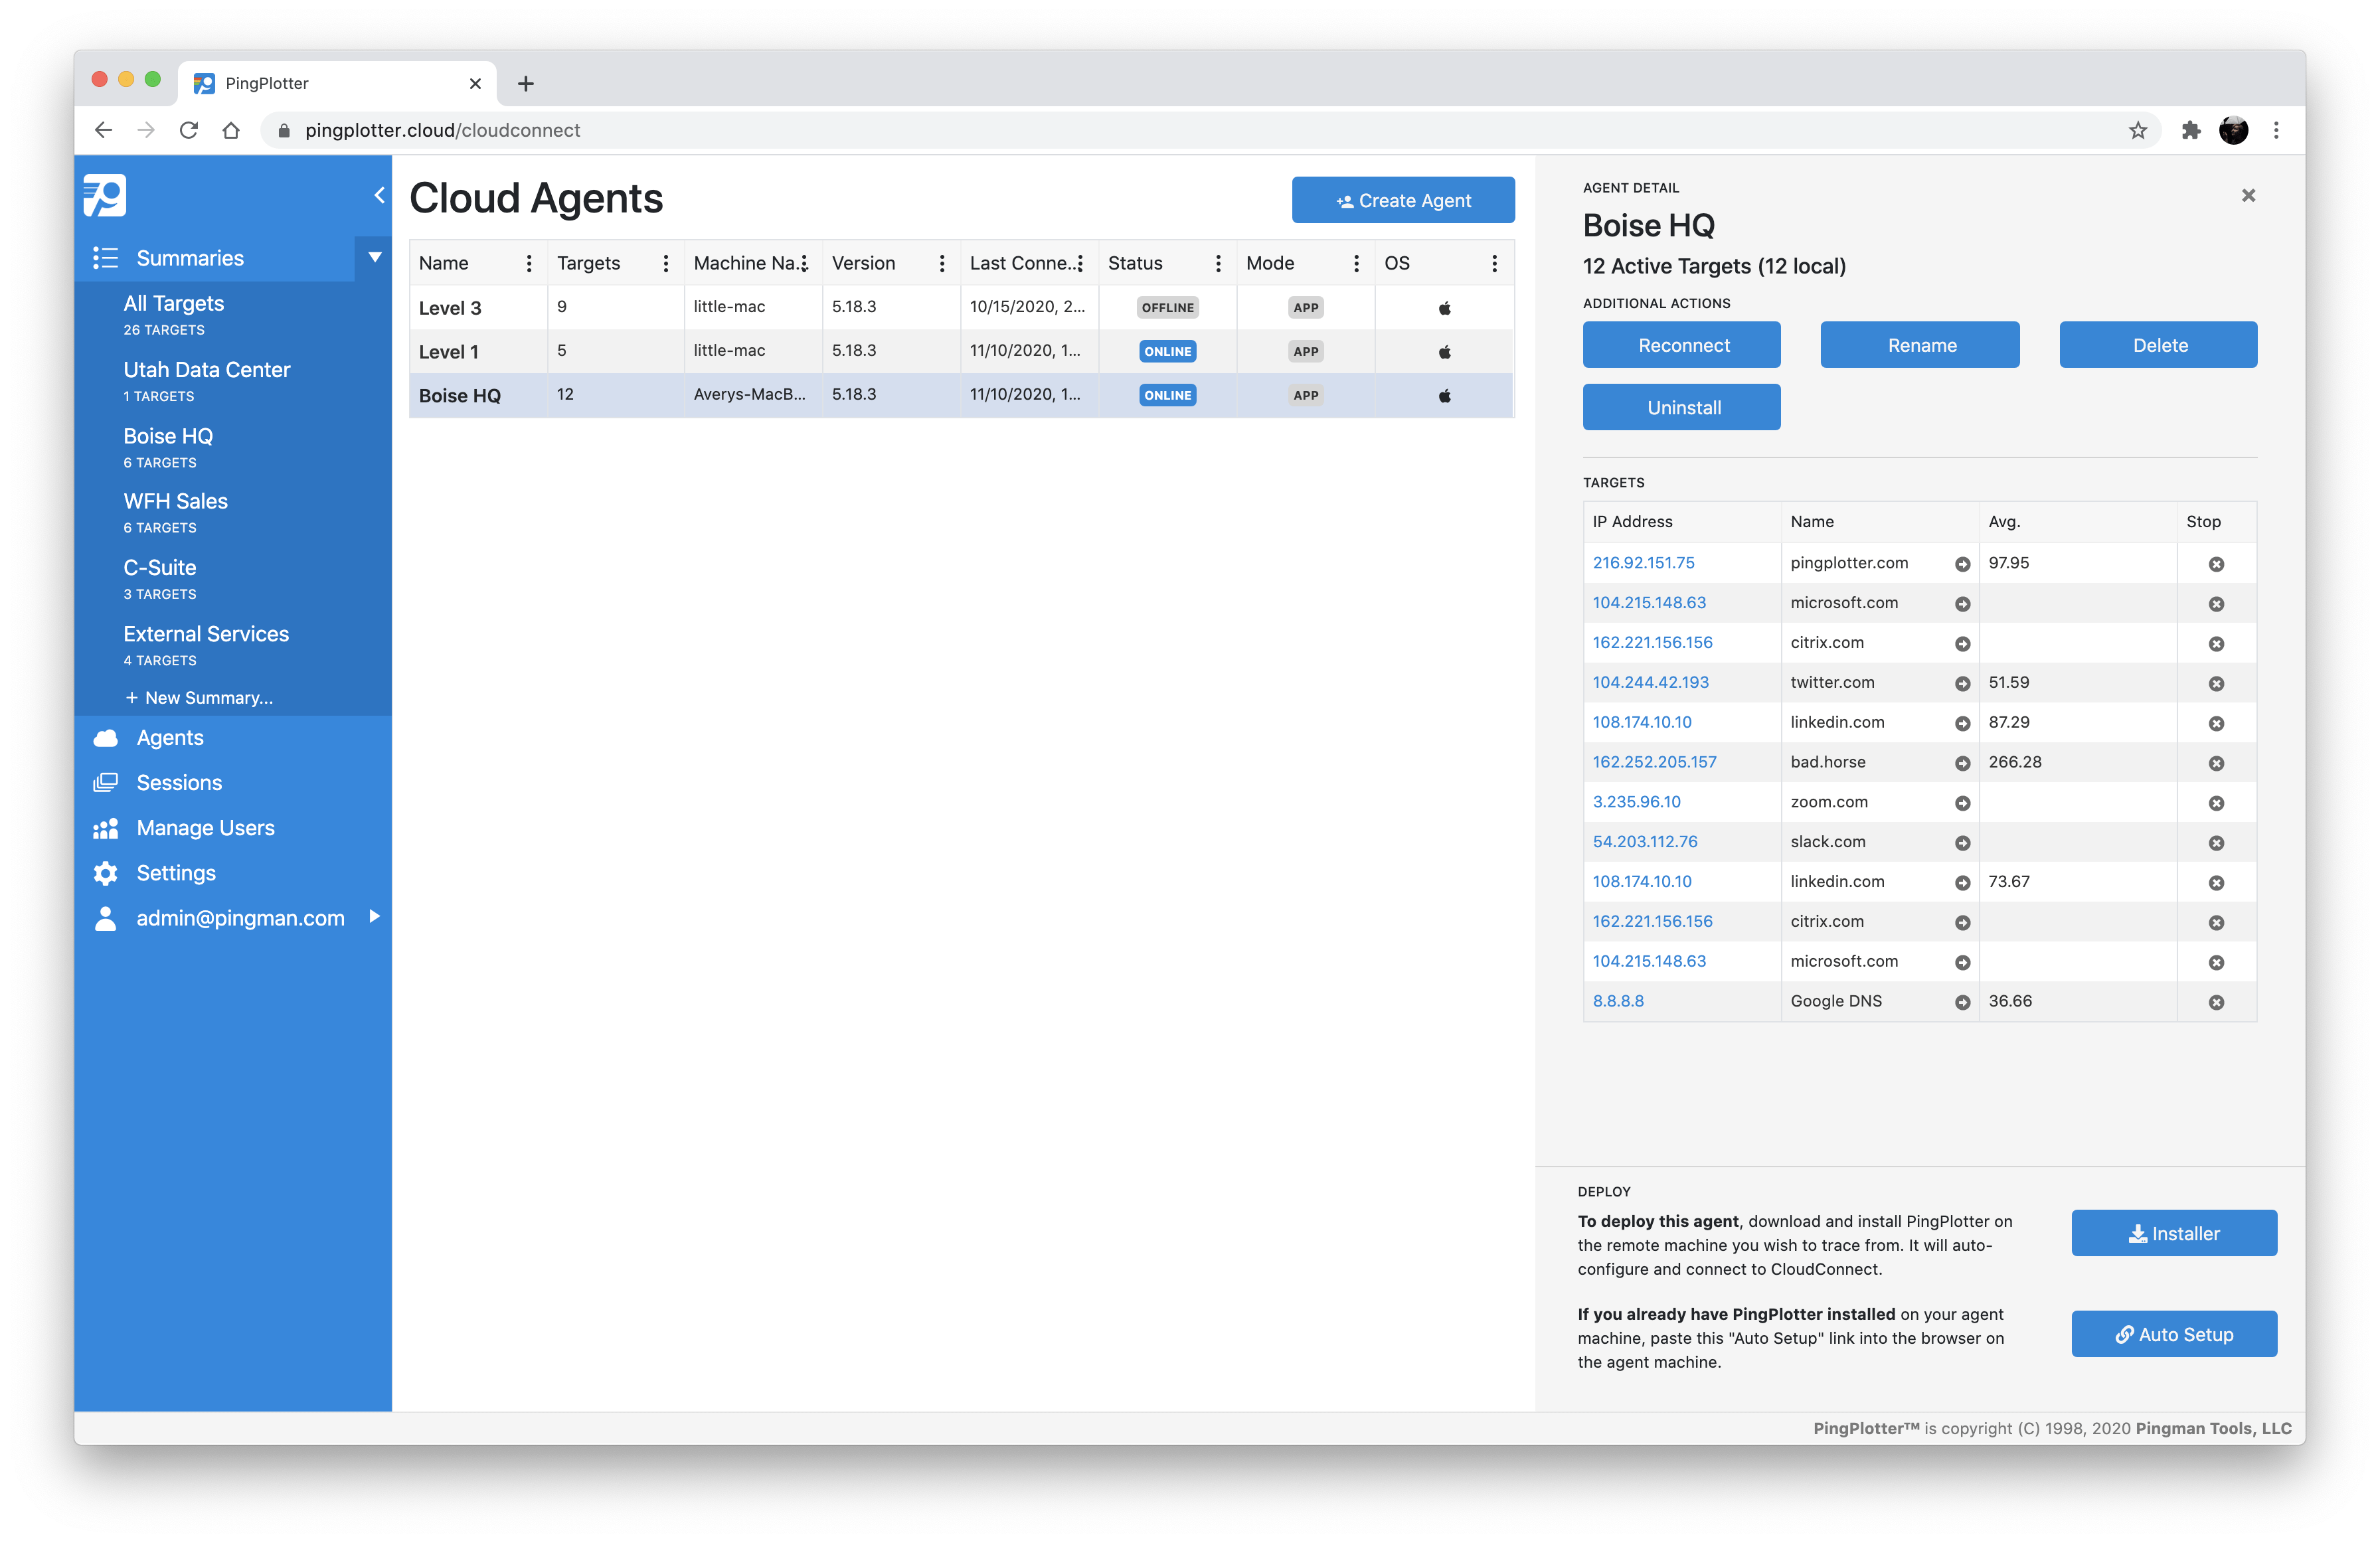Open Settings via the gear icon
The image size is (2380, 1543).
[107, 872]
